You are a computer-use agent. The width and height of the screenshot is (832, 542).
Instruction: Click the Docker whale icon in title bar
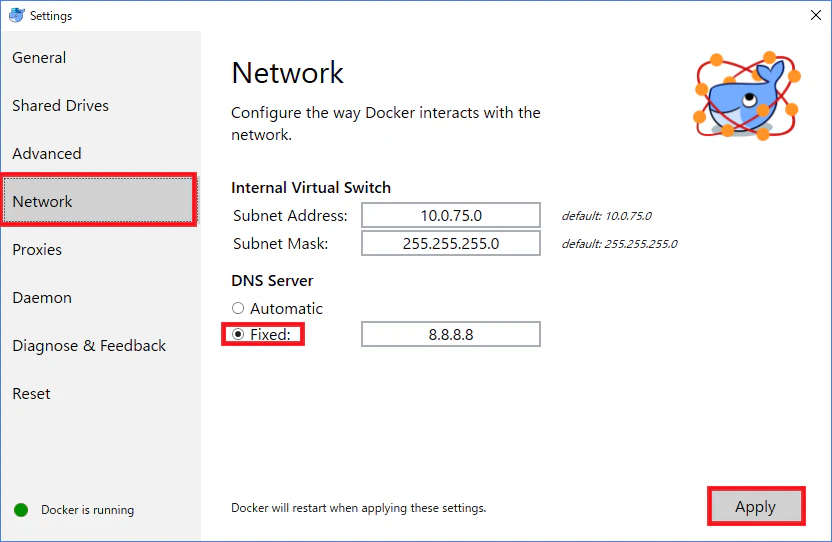(x=16, y=15)
